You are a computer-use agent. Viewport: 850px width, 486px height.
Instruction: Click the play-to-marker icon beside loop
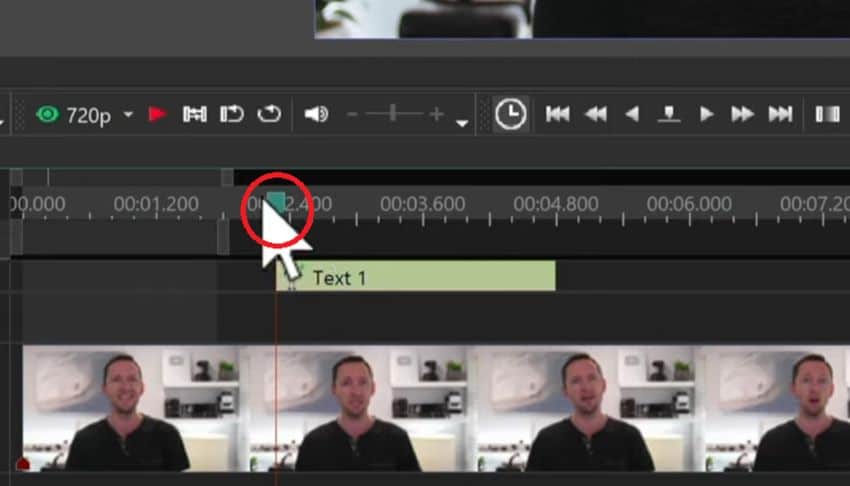tap(231, 114)
